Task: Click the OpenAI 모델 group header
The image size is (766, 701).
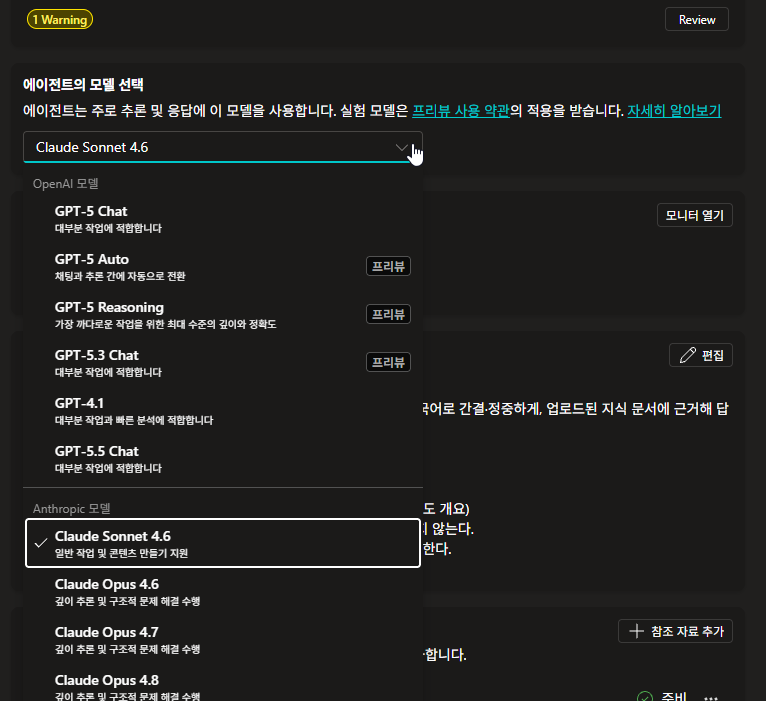Action: tap(65, 184)
